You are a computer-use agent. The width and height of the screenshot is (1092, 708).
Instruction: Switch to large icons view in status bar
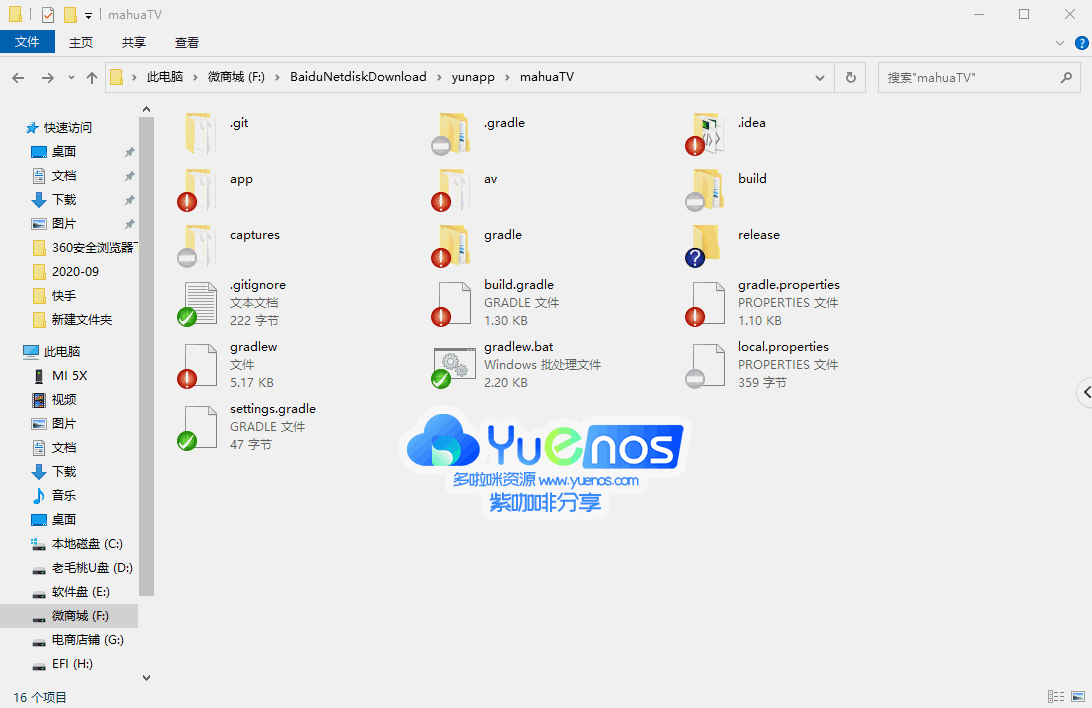tap(1076, 697)
